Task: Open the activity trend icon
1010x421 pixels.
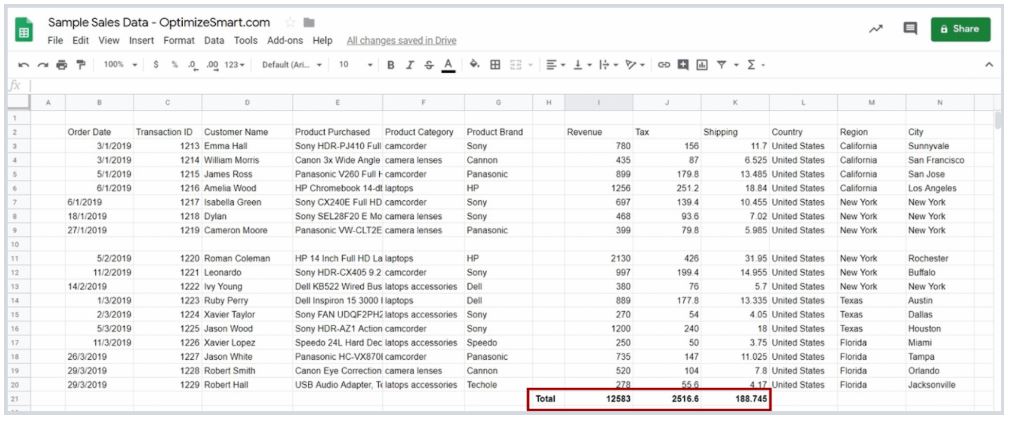Action: click(875, 28)
